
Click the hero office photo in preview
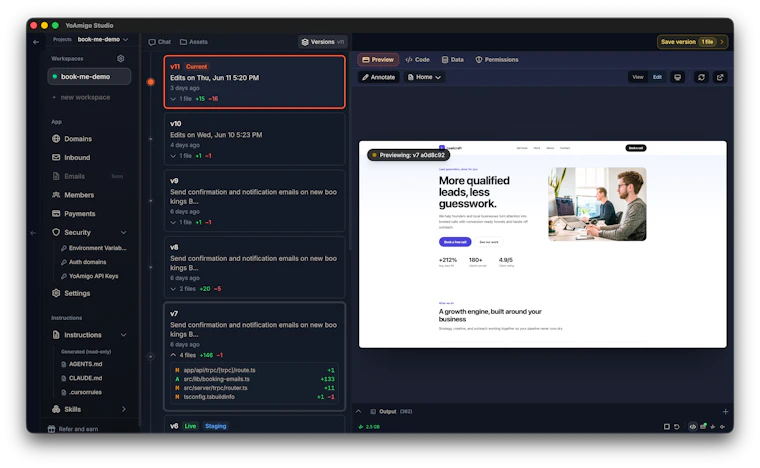click(x=597, y=204)
